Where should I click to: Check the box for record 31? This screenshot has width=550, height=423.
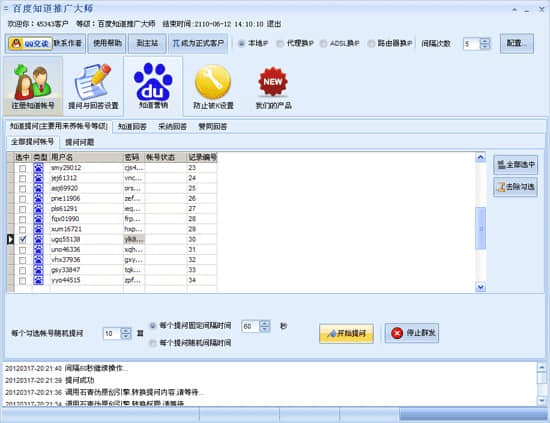22,250
